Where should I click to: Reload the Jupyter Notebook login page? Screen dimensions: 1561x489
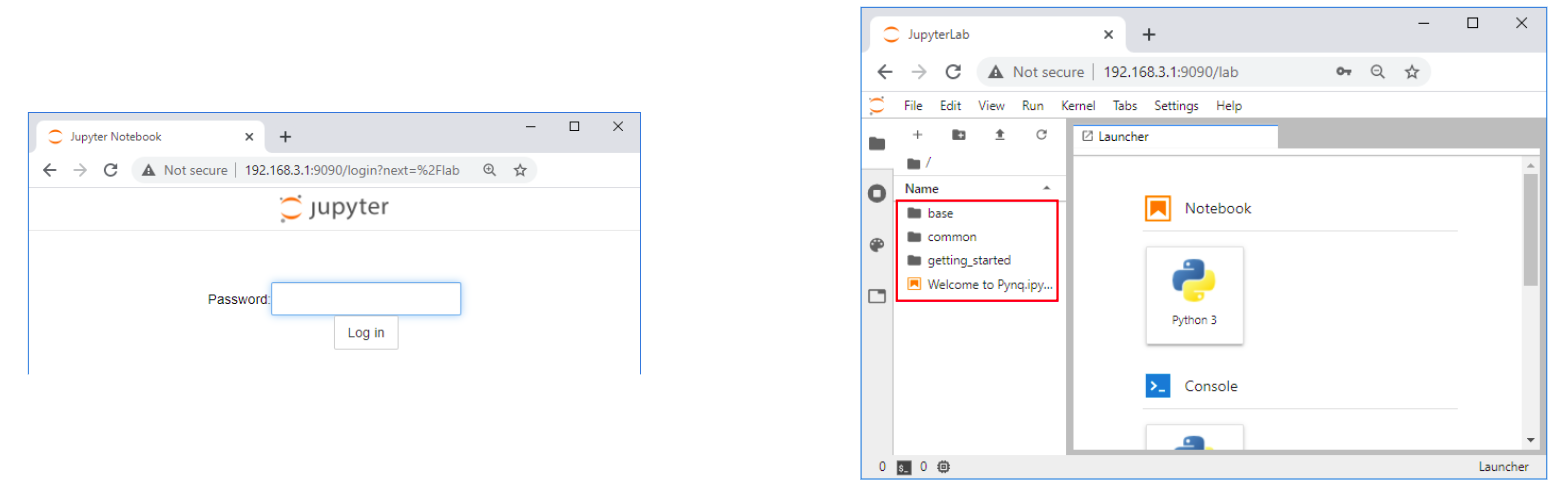click(111, 170)
